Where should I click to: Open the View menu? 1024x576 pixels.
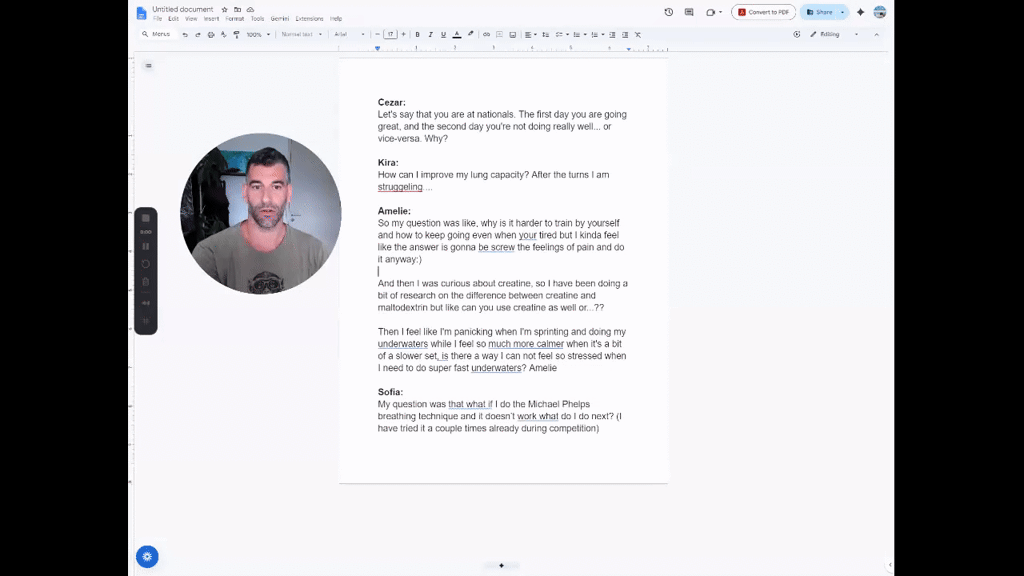[191, 19]
